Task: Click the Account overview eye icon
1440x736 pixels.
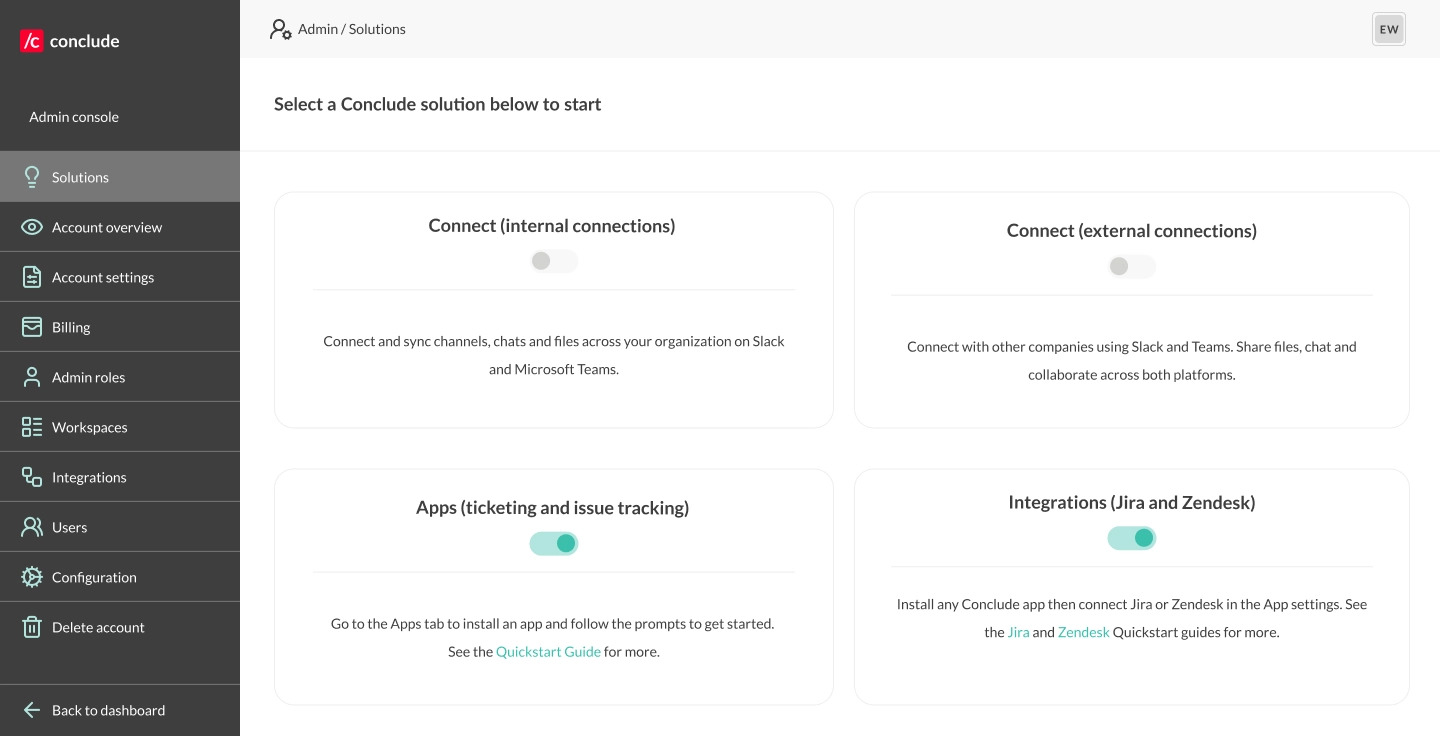Action: pyautogui.click(x=31, y=226)
